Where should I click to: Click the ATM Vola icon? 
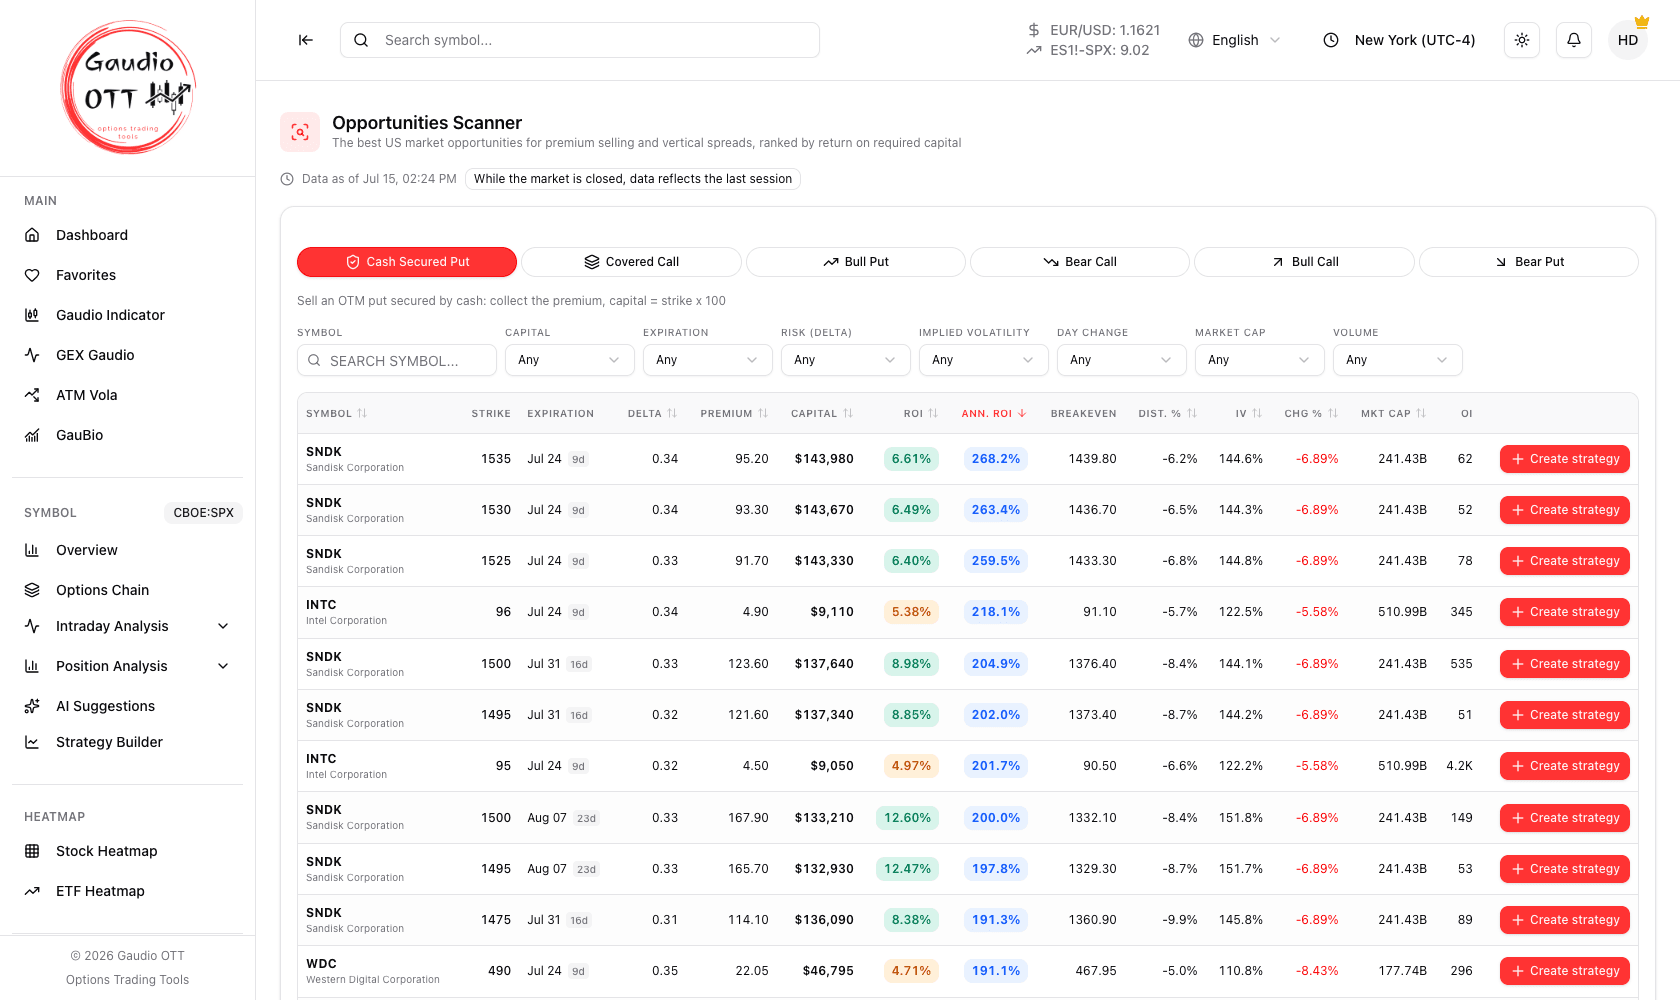pos(32,395)
